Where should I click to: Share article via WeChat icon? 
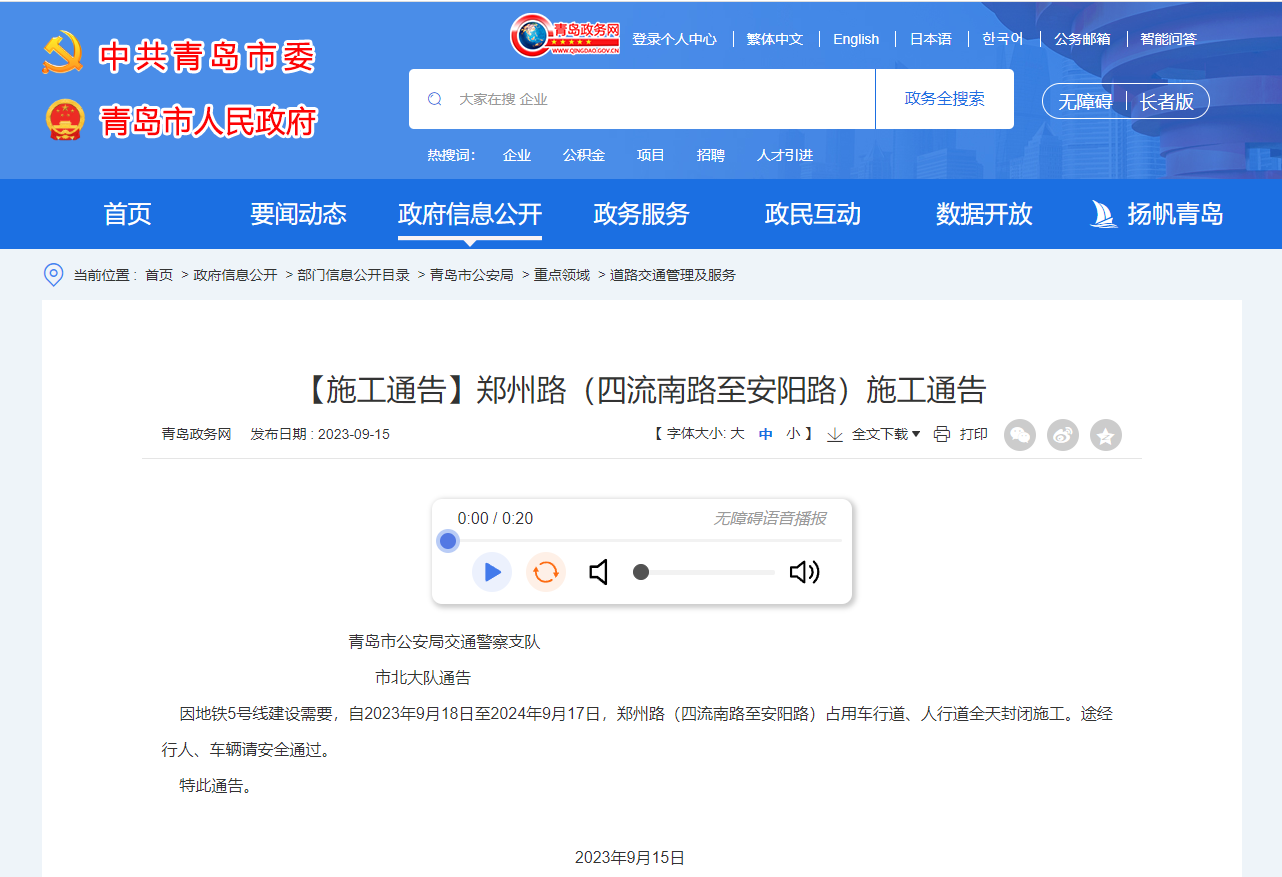point(1019,435)
